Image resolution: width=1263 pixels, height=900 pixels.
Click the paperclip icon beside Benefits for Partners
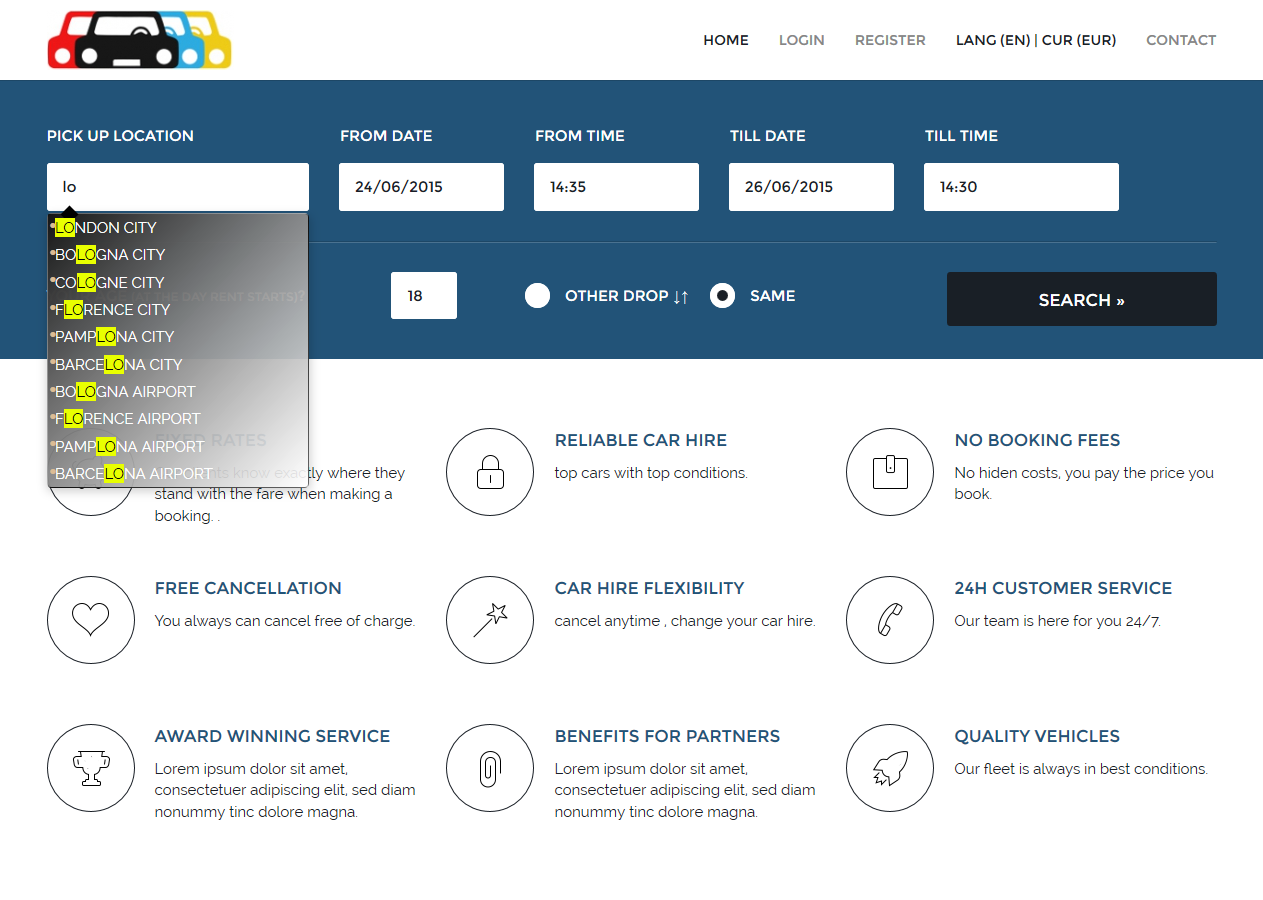click(x=490, y=768)
